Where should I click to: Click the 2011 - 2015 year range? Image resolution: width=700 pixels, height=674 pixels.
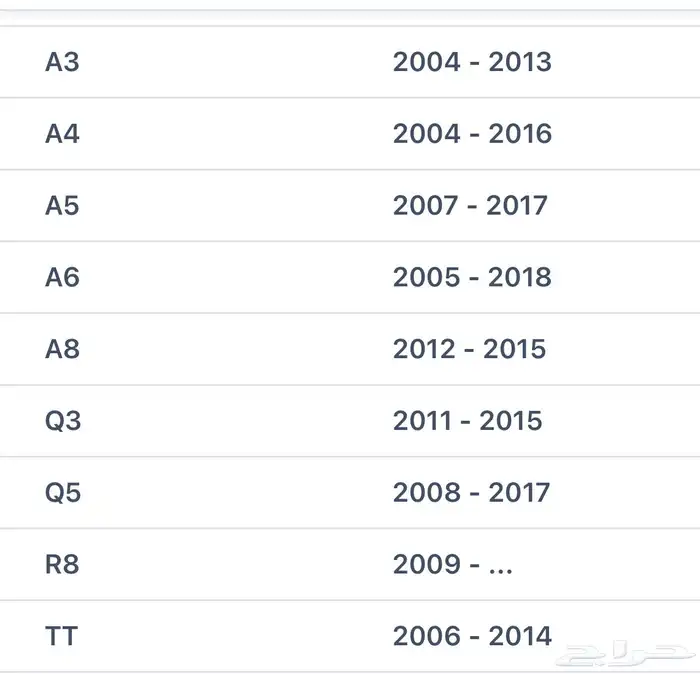click(467, 421)
